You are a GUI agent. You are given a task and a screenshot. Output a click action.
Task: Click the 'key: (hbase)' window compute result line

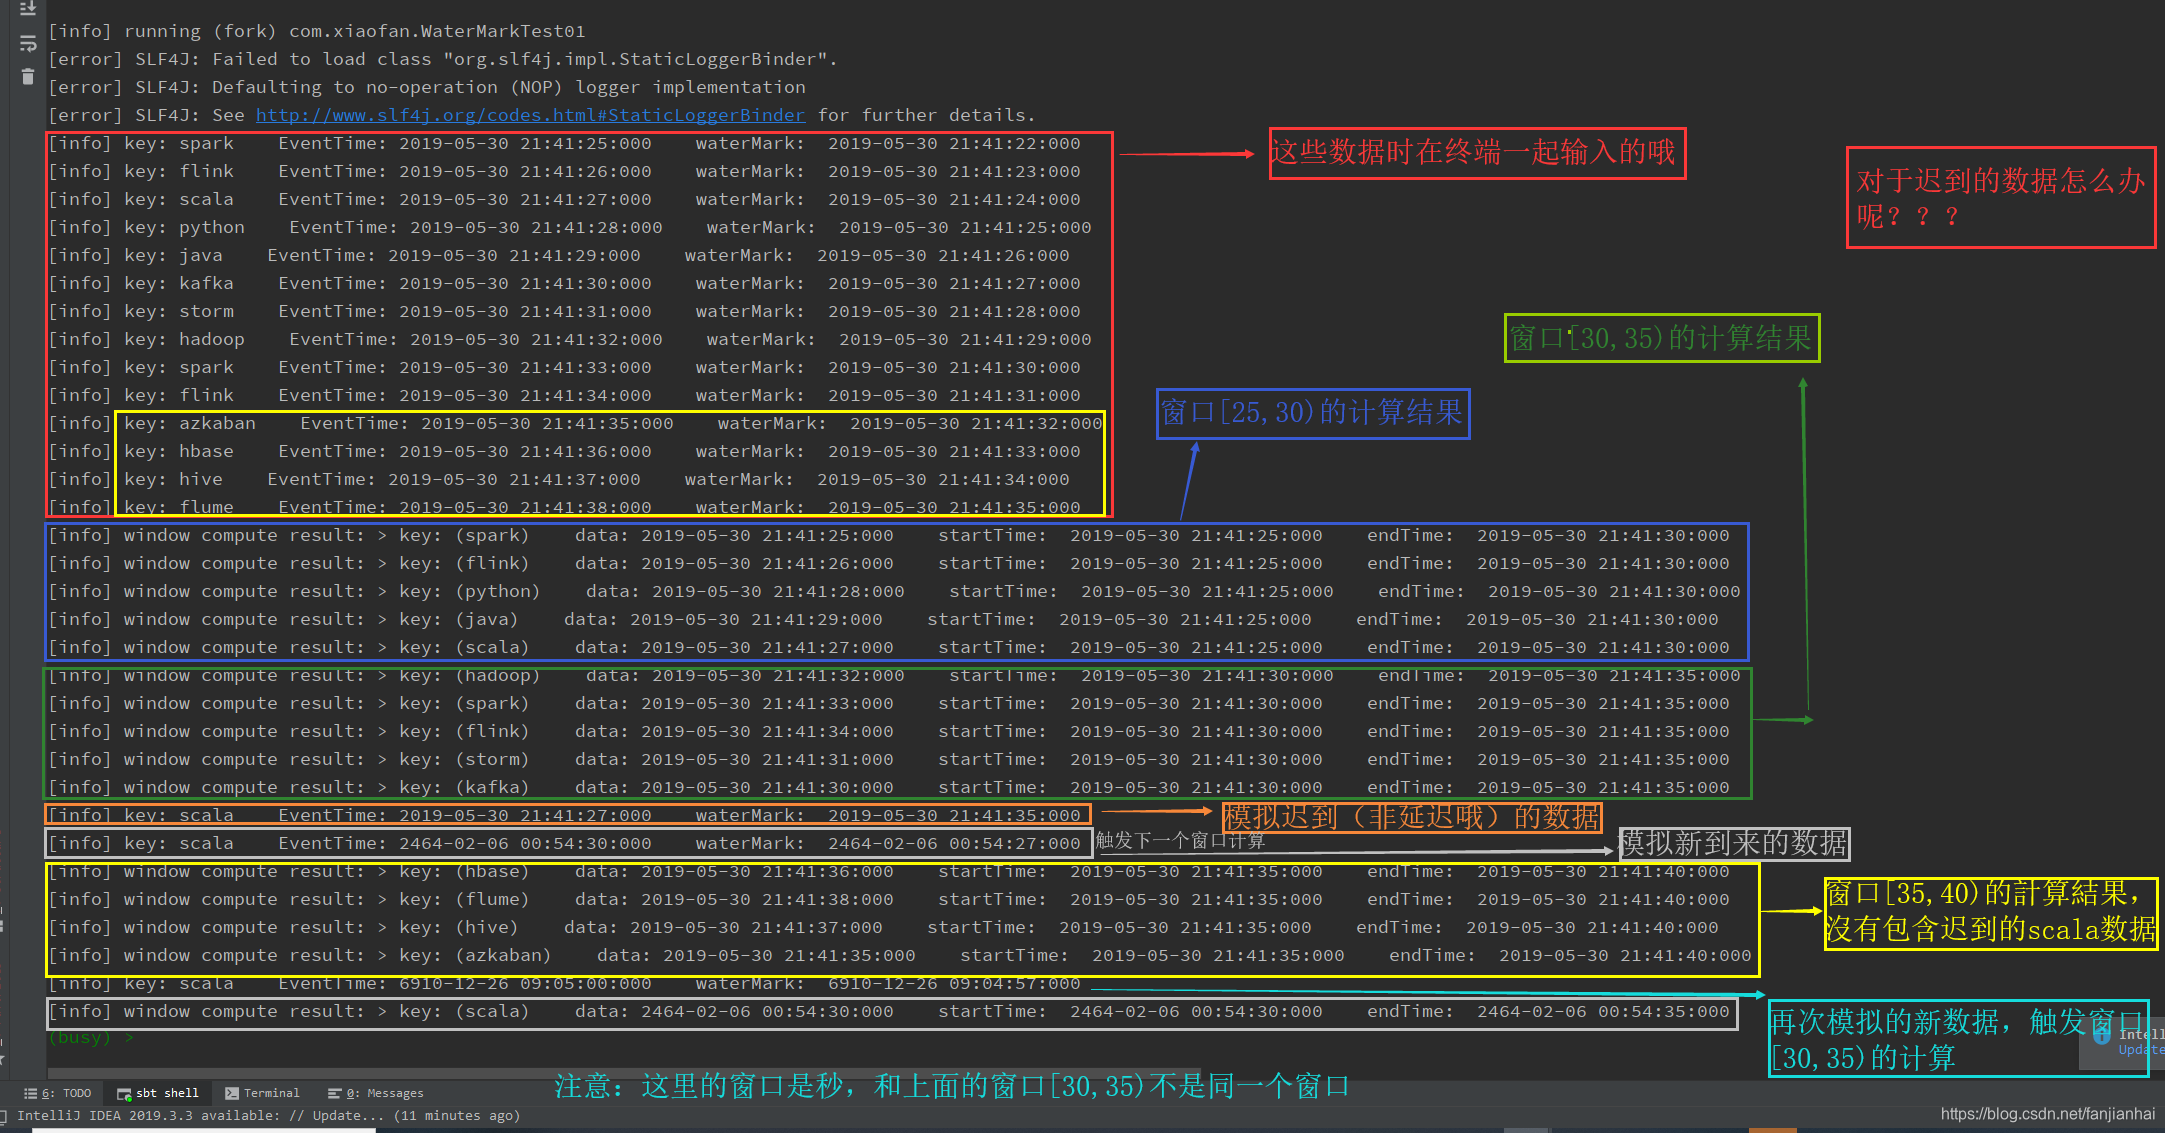coord(889,871)
